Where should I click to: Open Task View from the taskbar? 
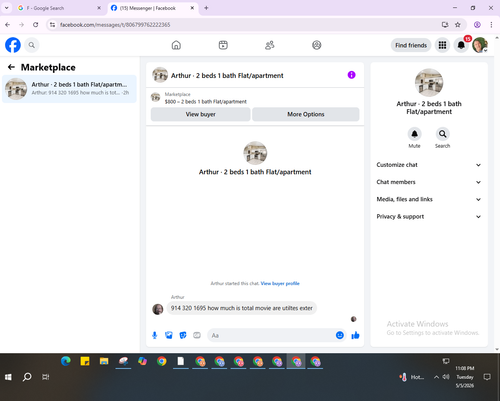click(46, 377)
